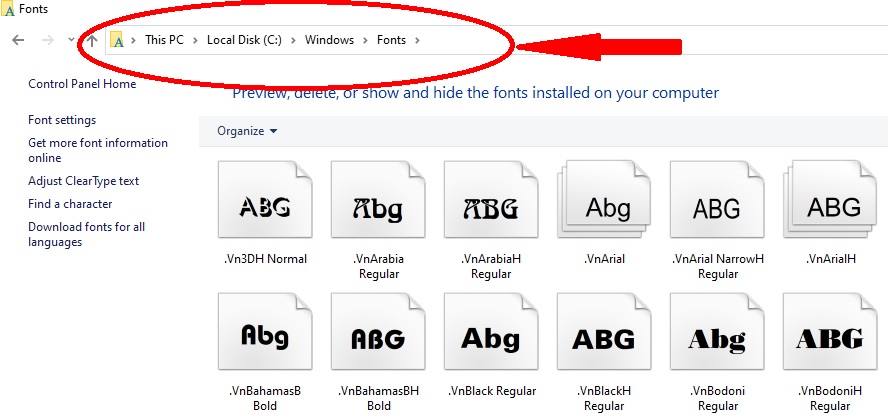Select Local Disk (C:) in the address path
The height and width of the screenshot is (419, 888).
click(x=244, y=40)
